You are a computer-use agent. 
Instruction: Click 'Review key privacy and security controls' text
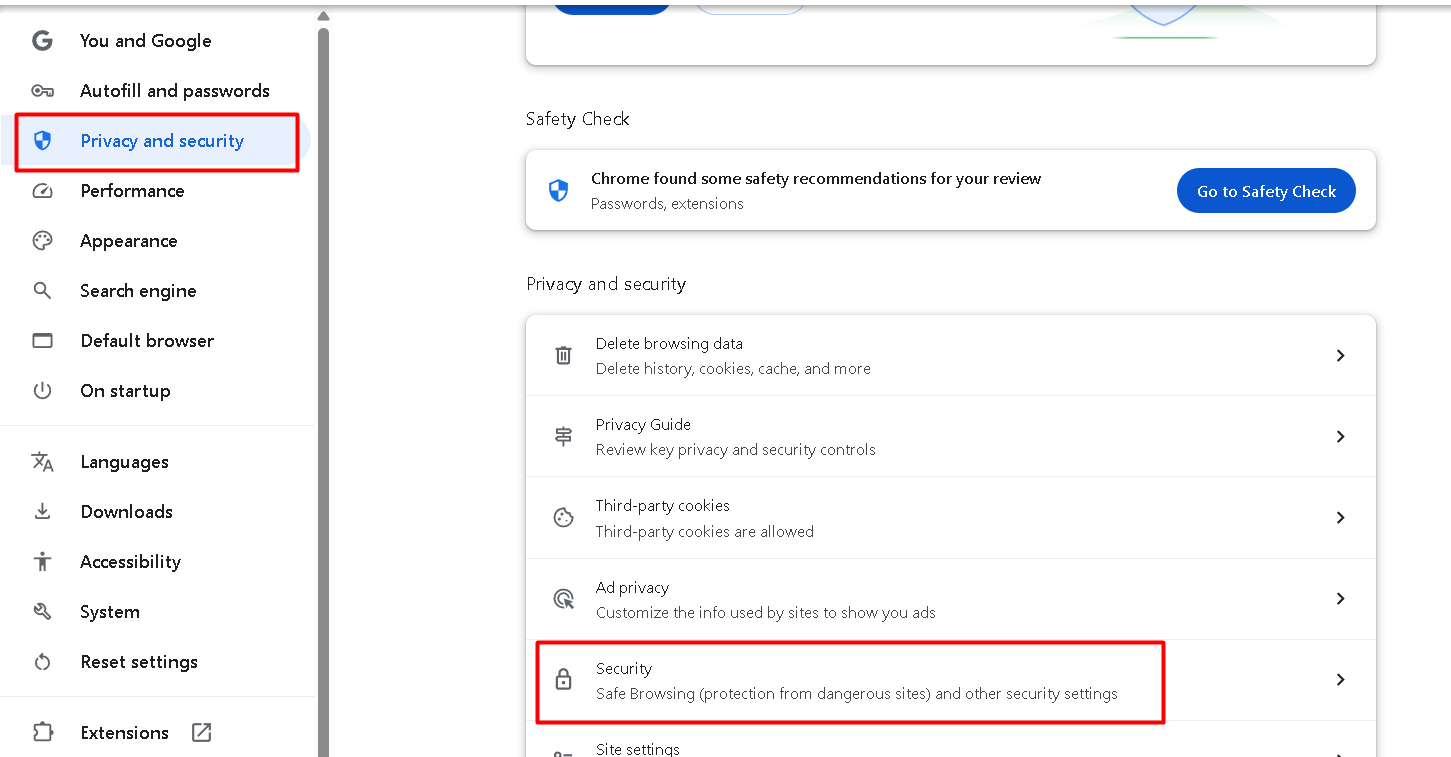[736, 450]
